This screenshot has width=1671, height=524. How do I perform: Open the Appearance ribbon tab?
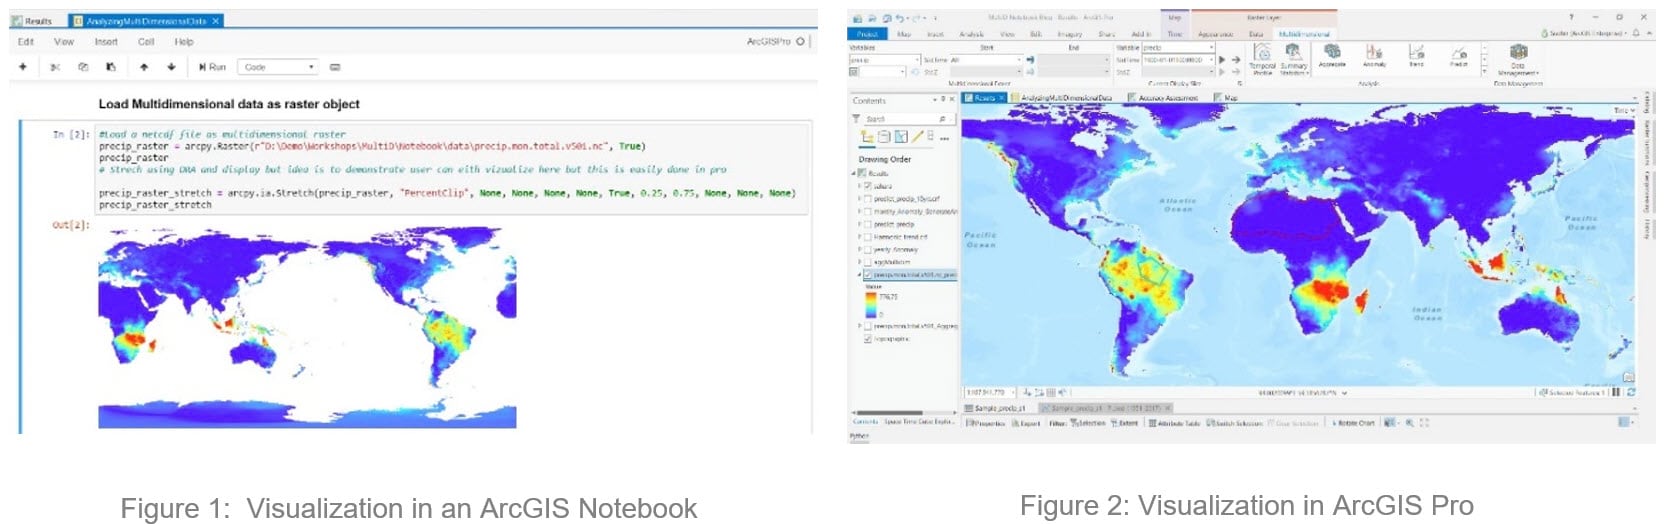(1215, 34)
